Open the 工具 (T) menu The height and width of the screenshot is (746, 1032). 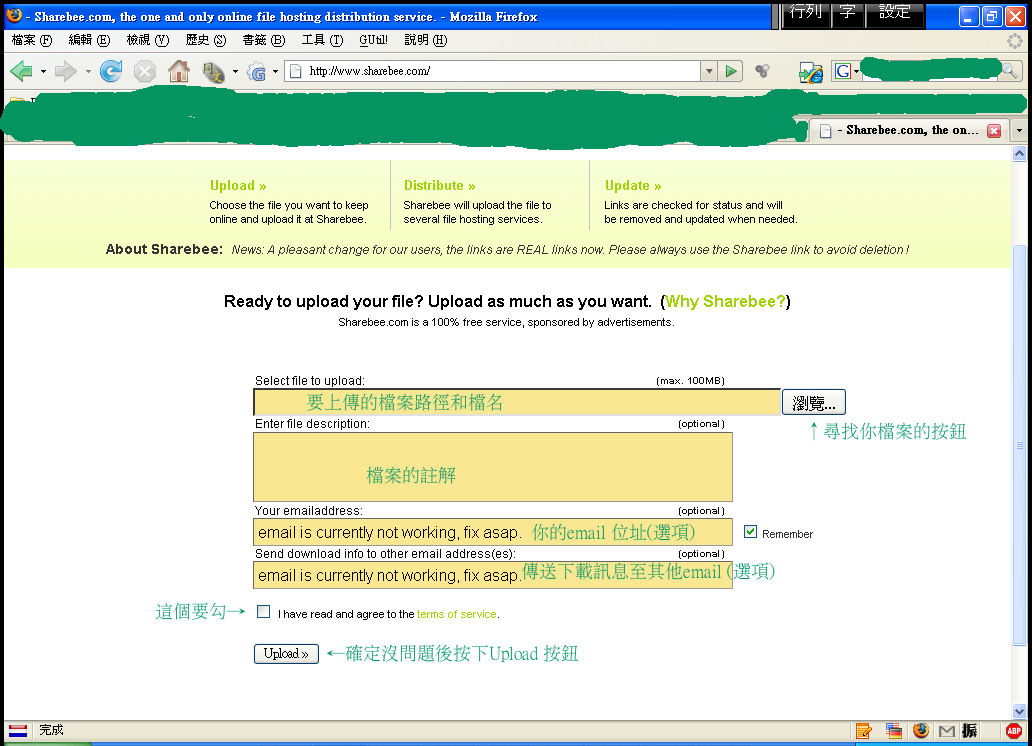click(x=322, y=40)
